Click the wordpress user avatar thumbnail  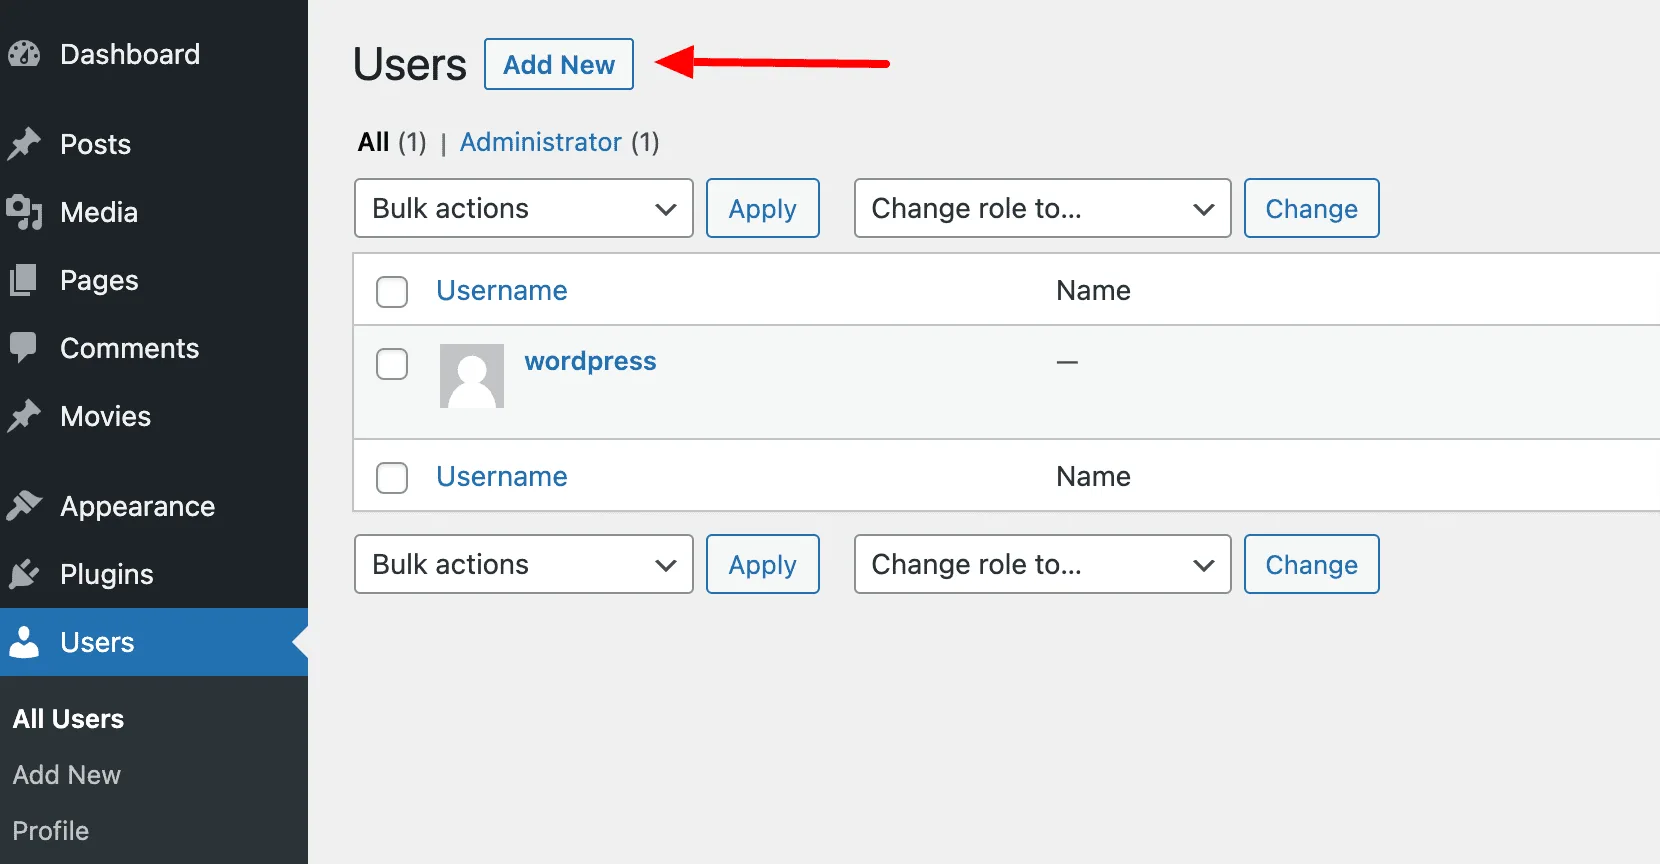coord(472,376)
